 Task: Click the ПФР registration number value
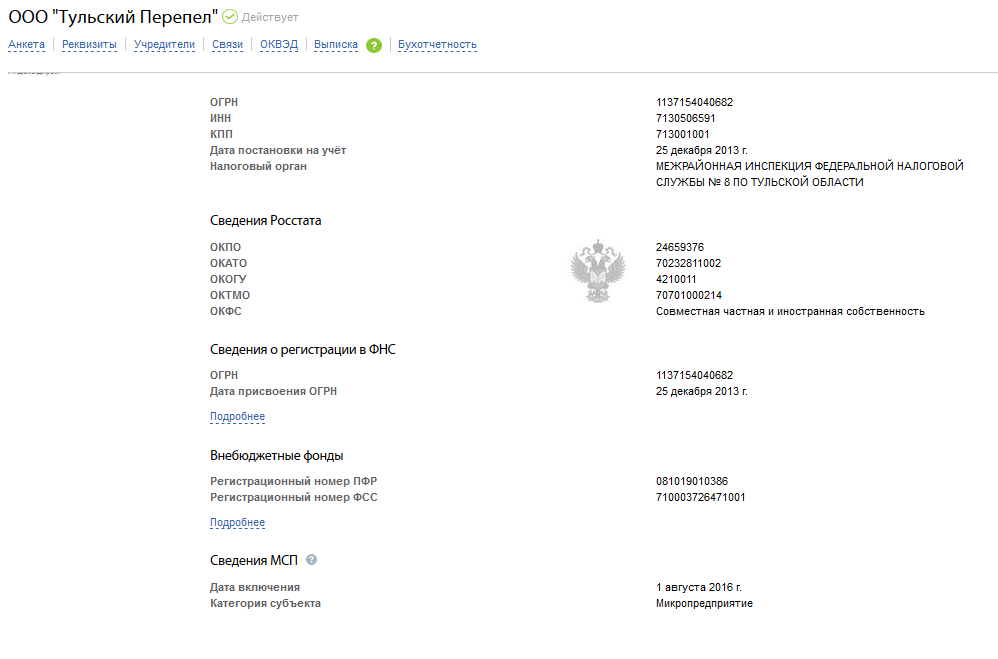[692, 481]
